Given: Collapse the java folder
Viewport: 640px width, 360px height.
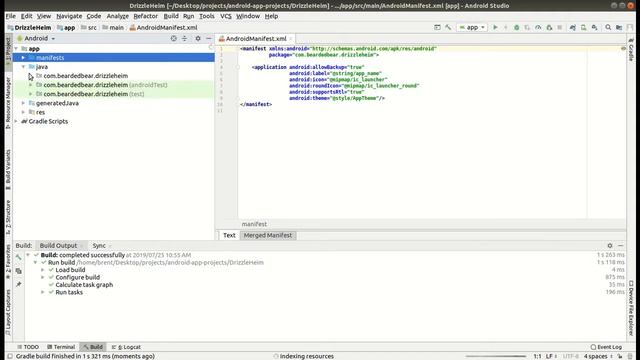Looking at the screenshot, I should pos(23,67).
